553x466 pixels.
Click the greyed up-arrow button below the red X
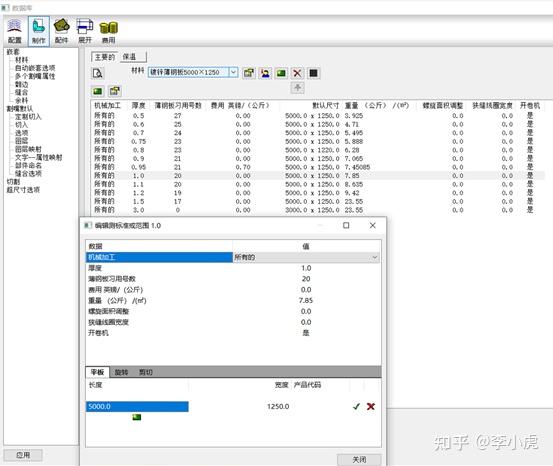coord(297,87)
